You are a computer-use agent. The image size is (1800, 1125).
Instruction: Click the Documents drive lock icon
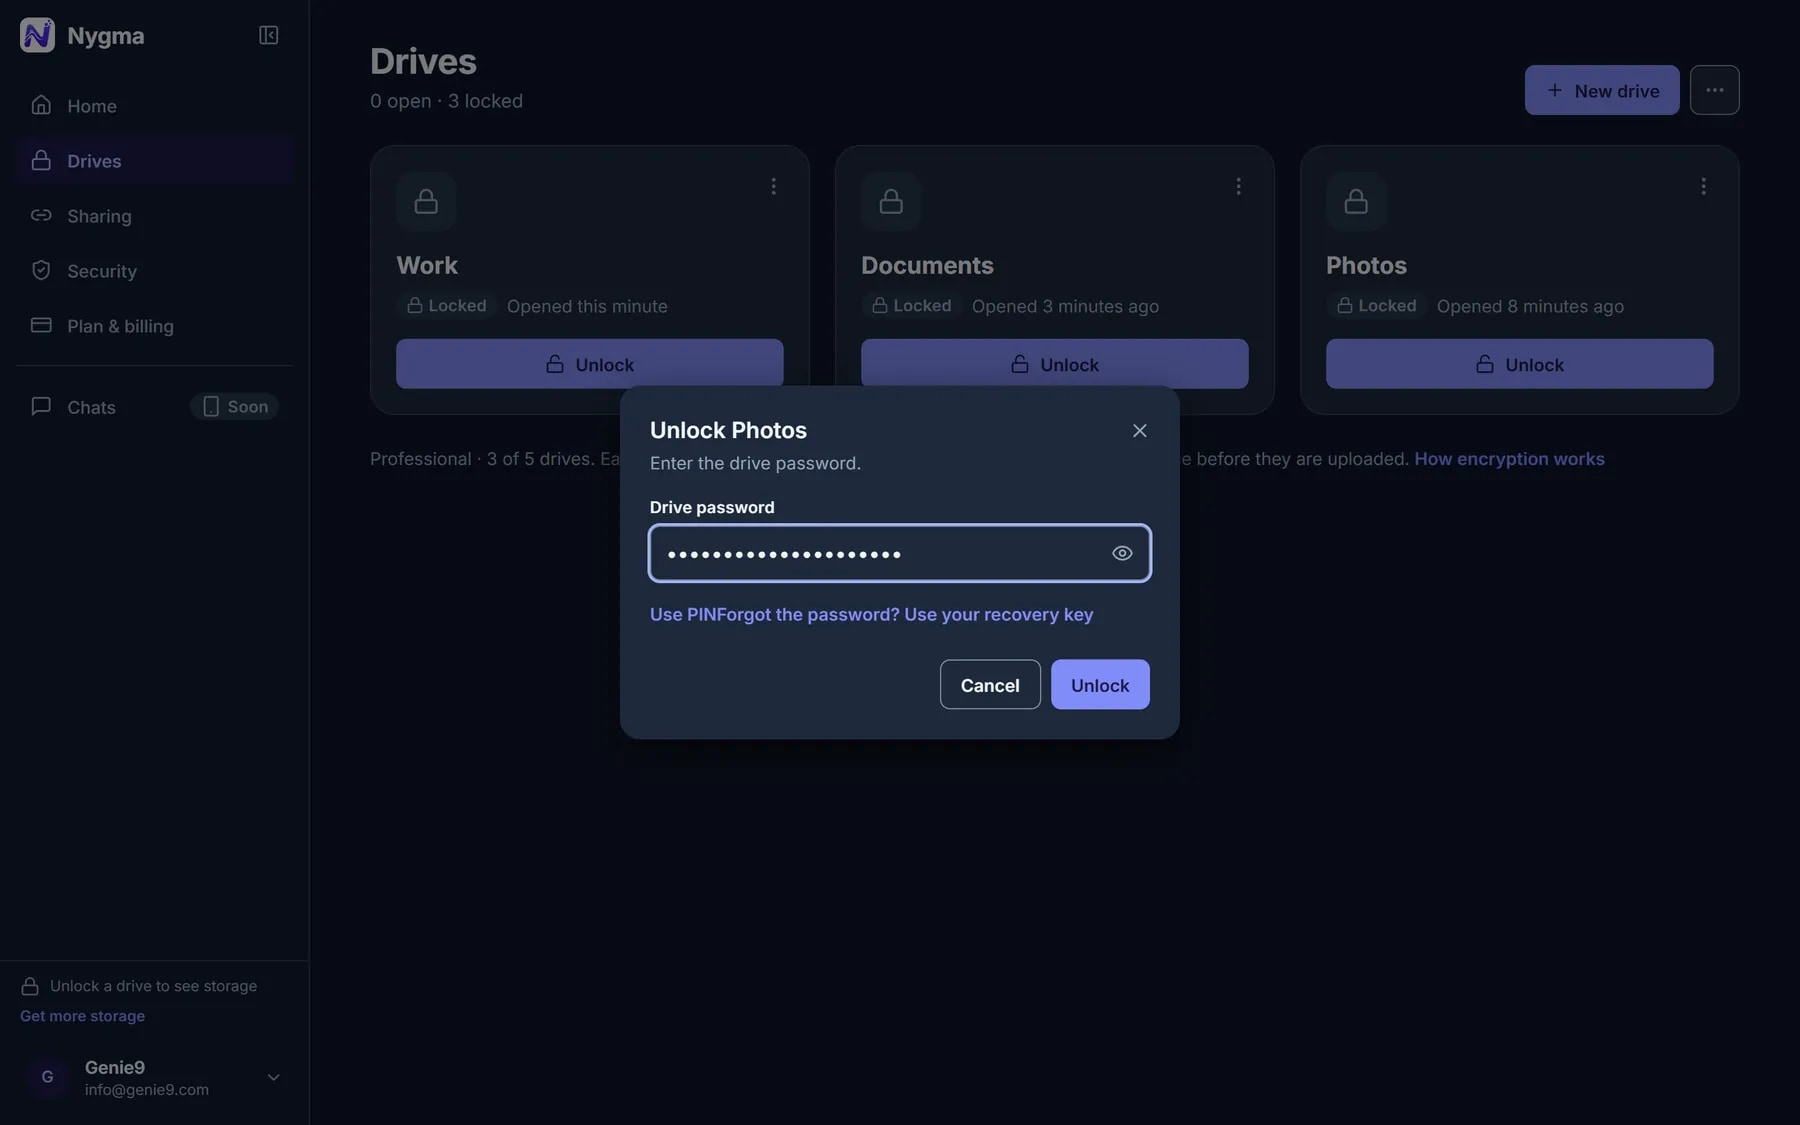891,202
